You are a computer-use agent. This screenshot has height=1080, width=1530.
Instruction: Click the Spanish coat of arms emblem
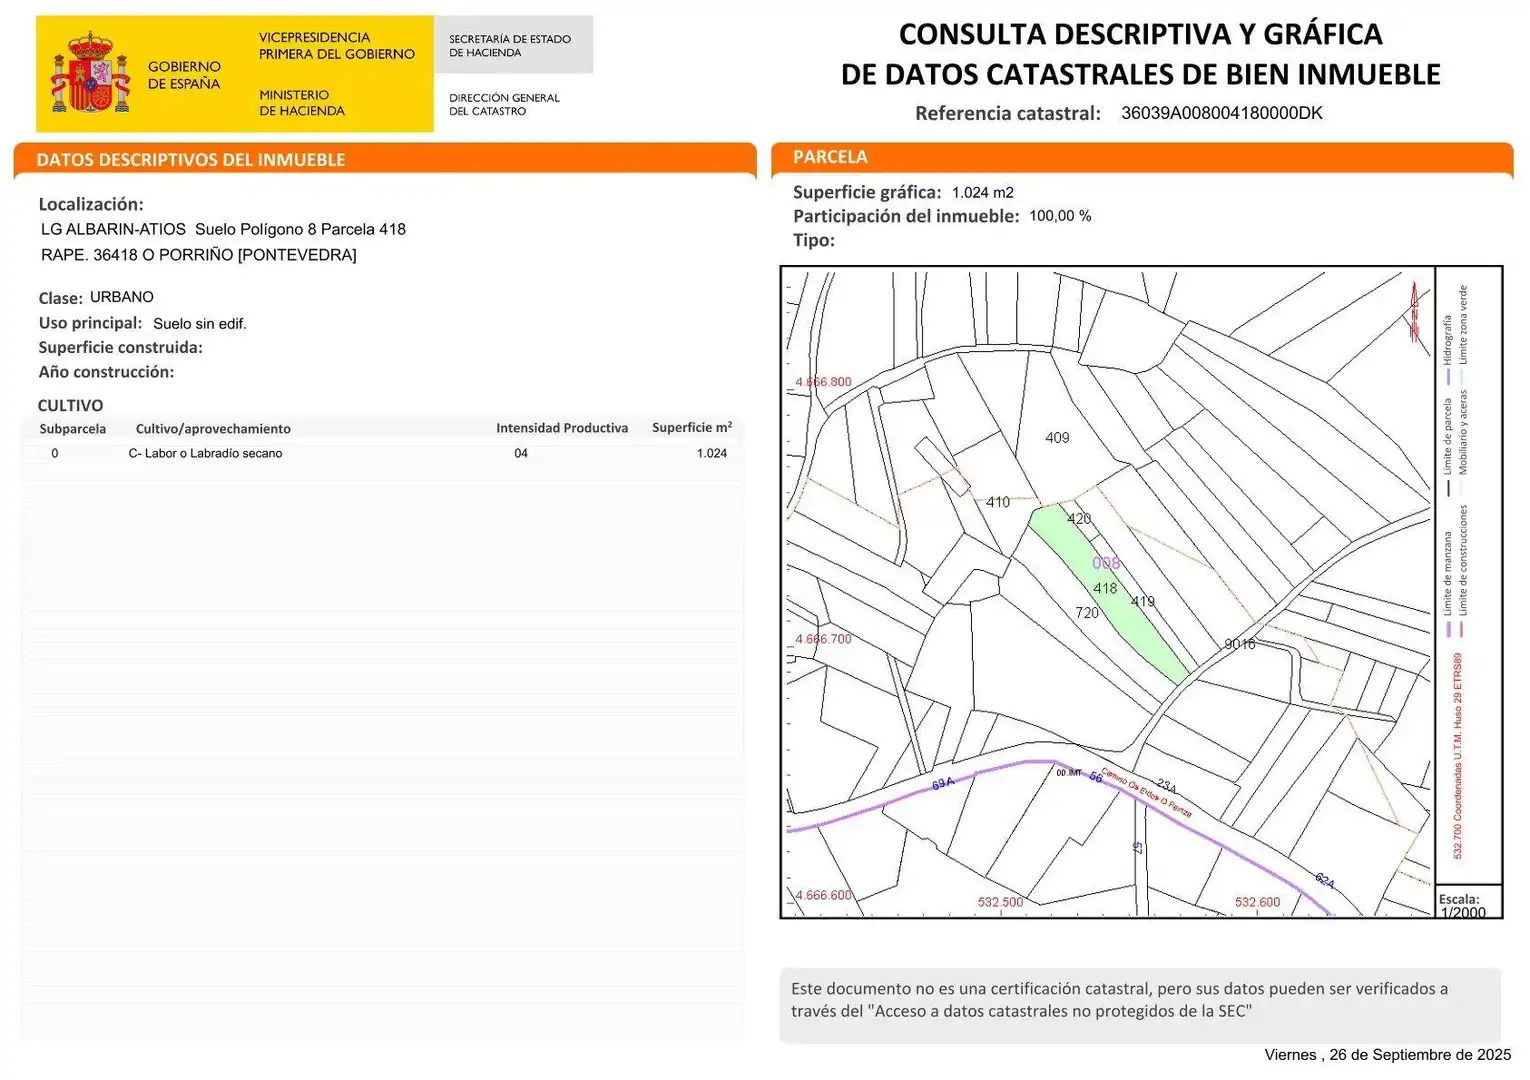point(91,73)
